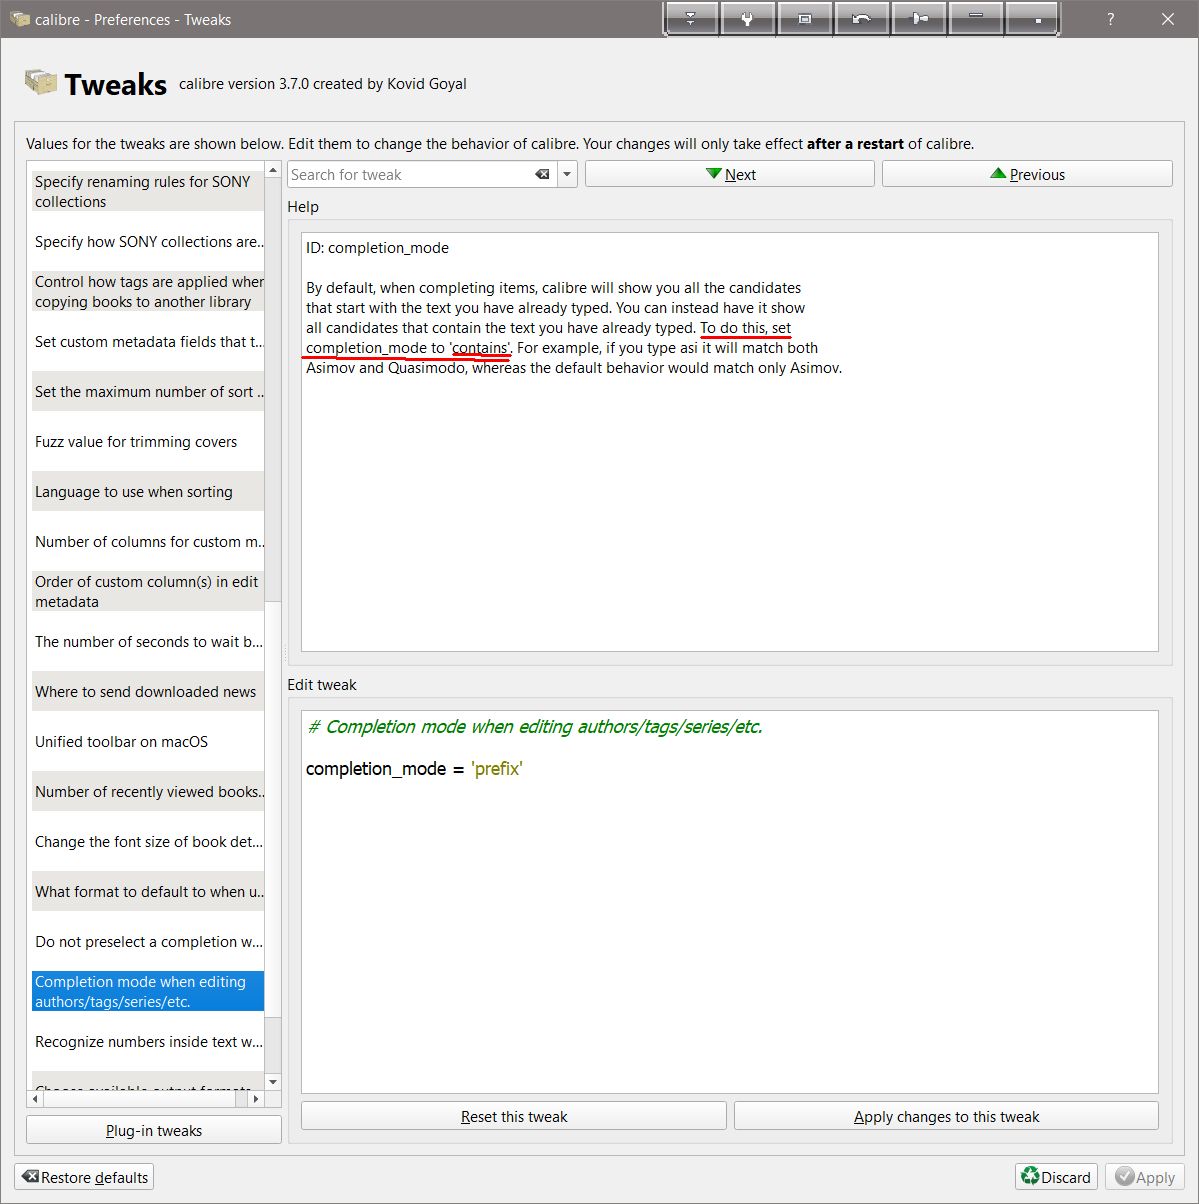The image size is (1199, 1204).
Task: Click 'completion_mode' variable in edit tweak box
Action: click(x=376, y=768)
